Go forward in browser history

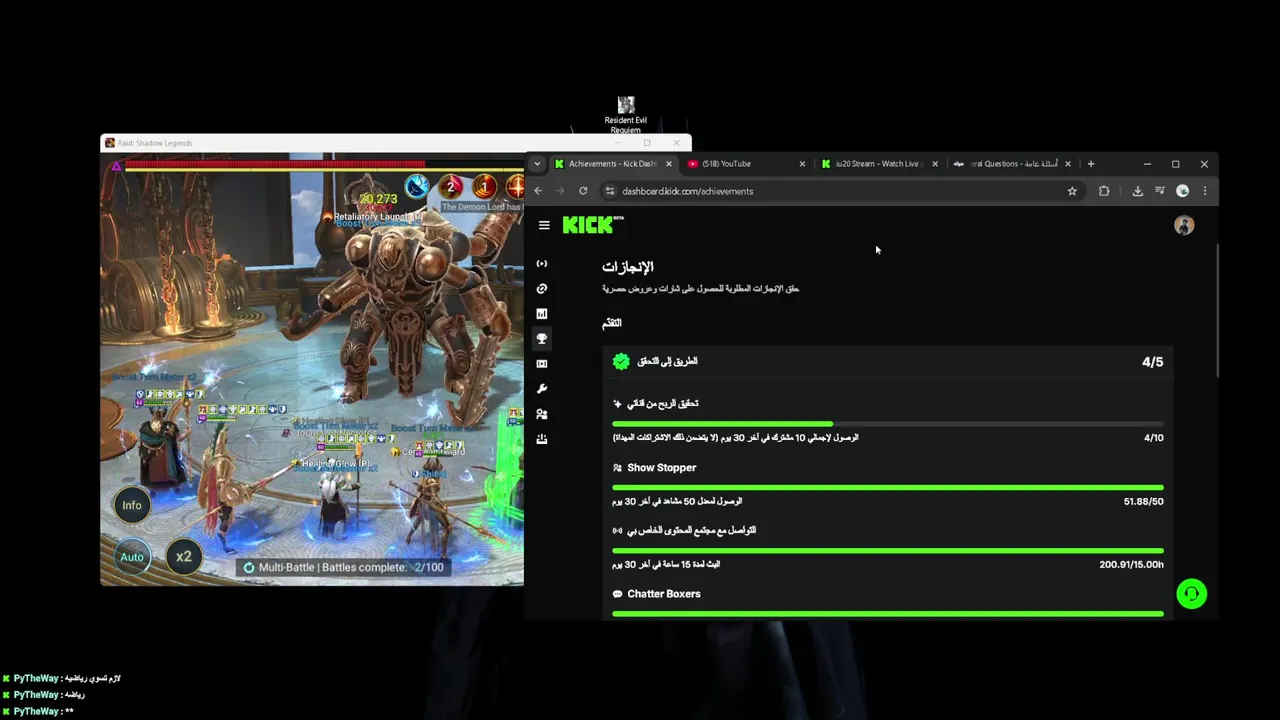coord(560,191)
